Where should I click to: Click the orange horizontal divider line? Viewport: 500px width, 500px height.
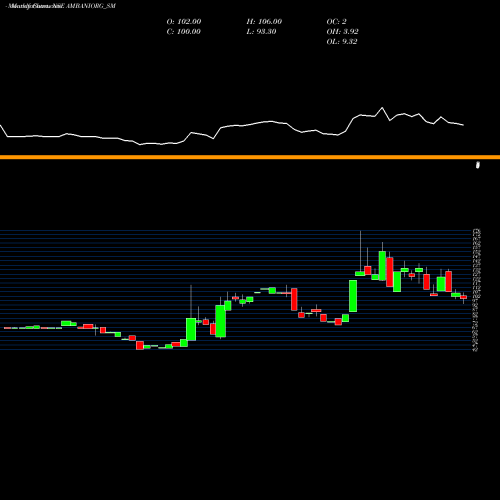click(x=250, y=157)
